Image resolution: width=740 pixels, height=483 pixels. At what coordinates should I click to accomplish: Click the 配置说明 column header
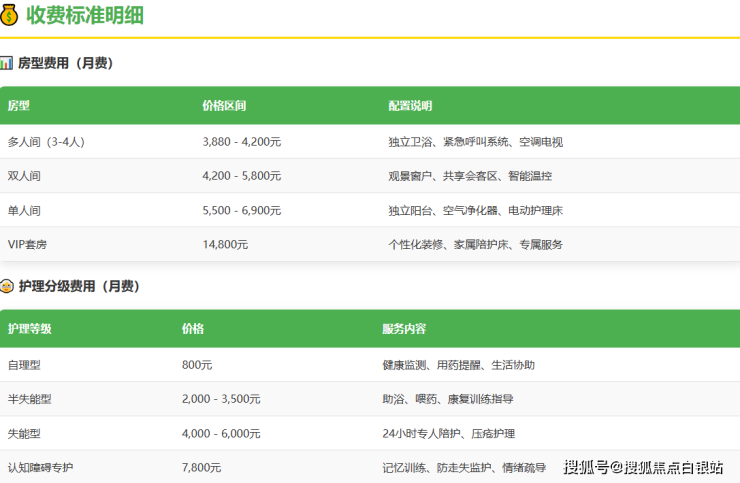410,105
